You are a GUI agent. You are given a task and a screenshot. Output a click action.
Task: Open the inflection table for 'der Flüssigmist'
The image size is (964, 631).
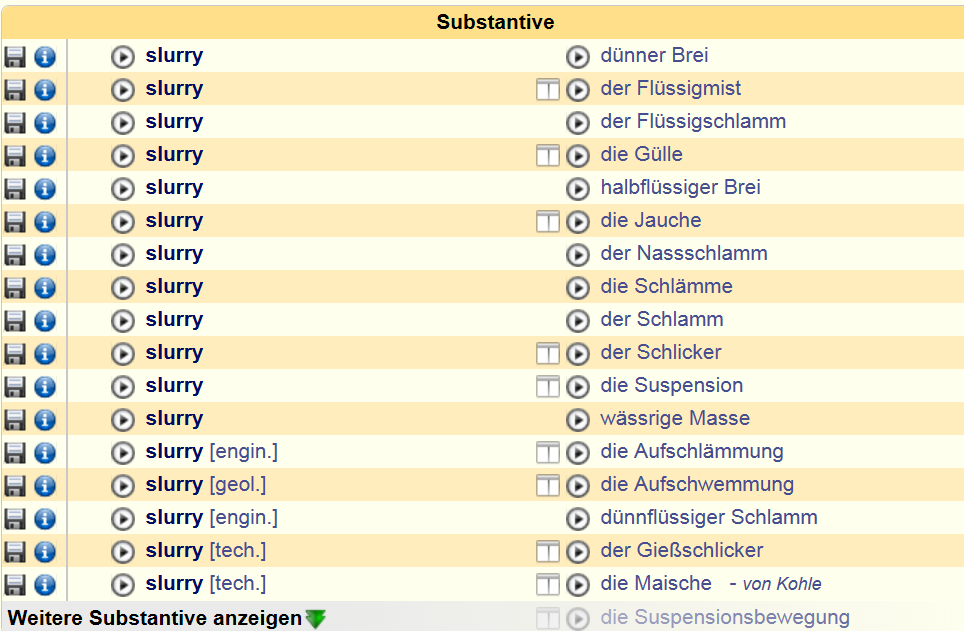click(547, 90)
